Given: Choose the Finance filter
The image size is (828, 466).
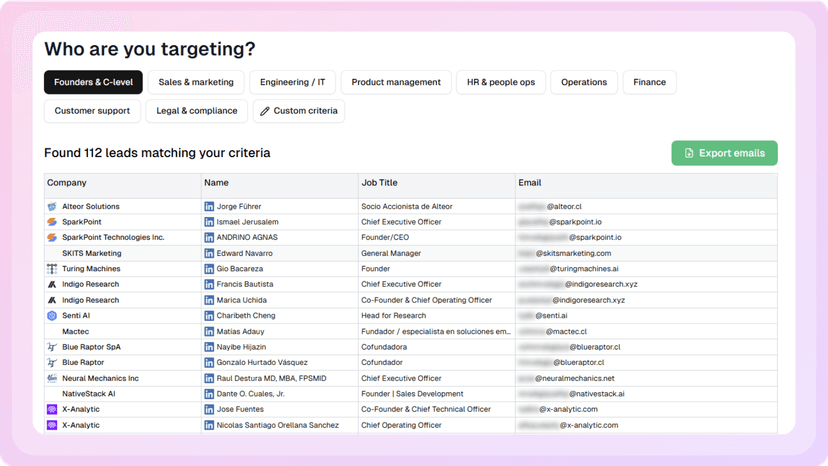Looking at the screenshot, I should click(x=650, y=82).
